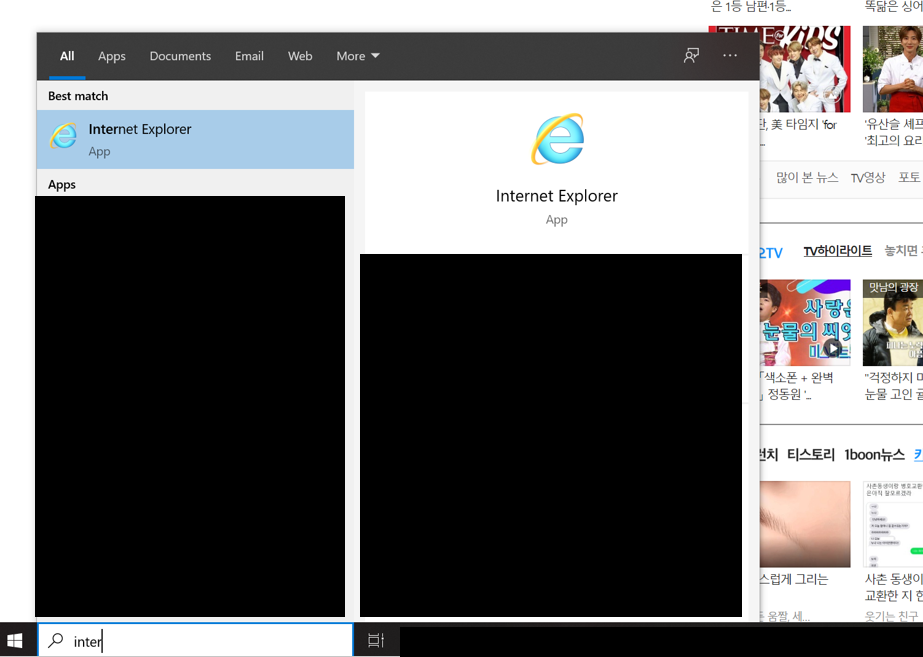Open Internet Explorer best match result

tap(195, 140)
